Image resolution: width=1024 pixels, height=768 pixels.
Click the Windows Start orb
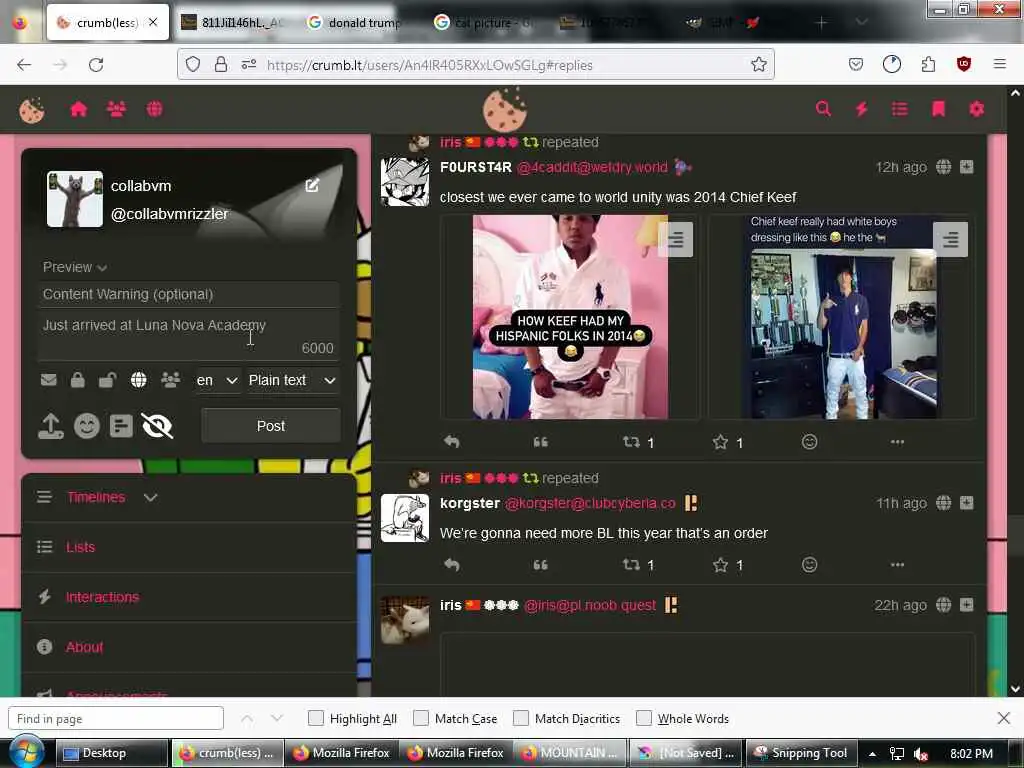click(25, 752)
